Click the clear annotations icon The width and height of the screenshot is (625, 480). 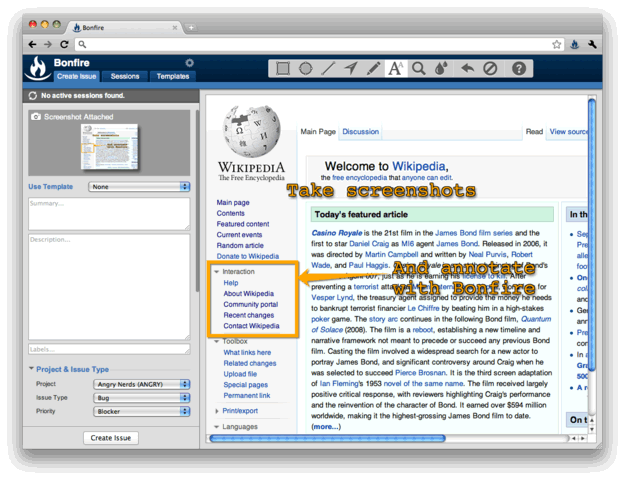tap(490, 69)
